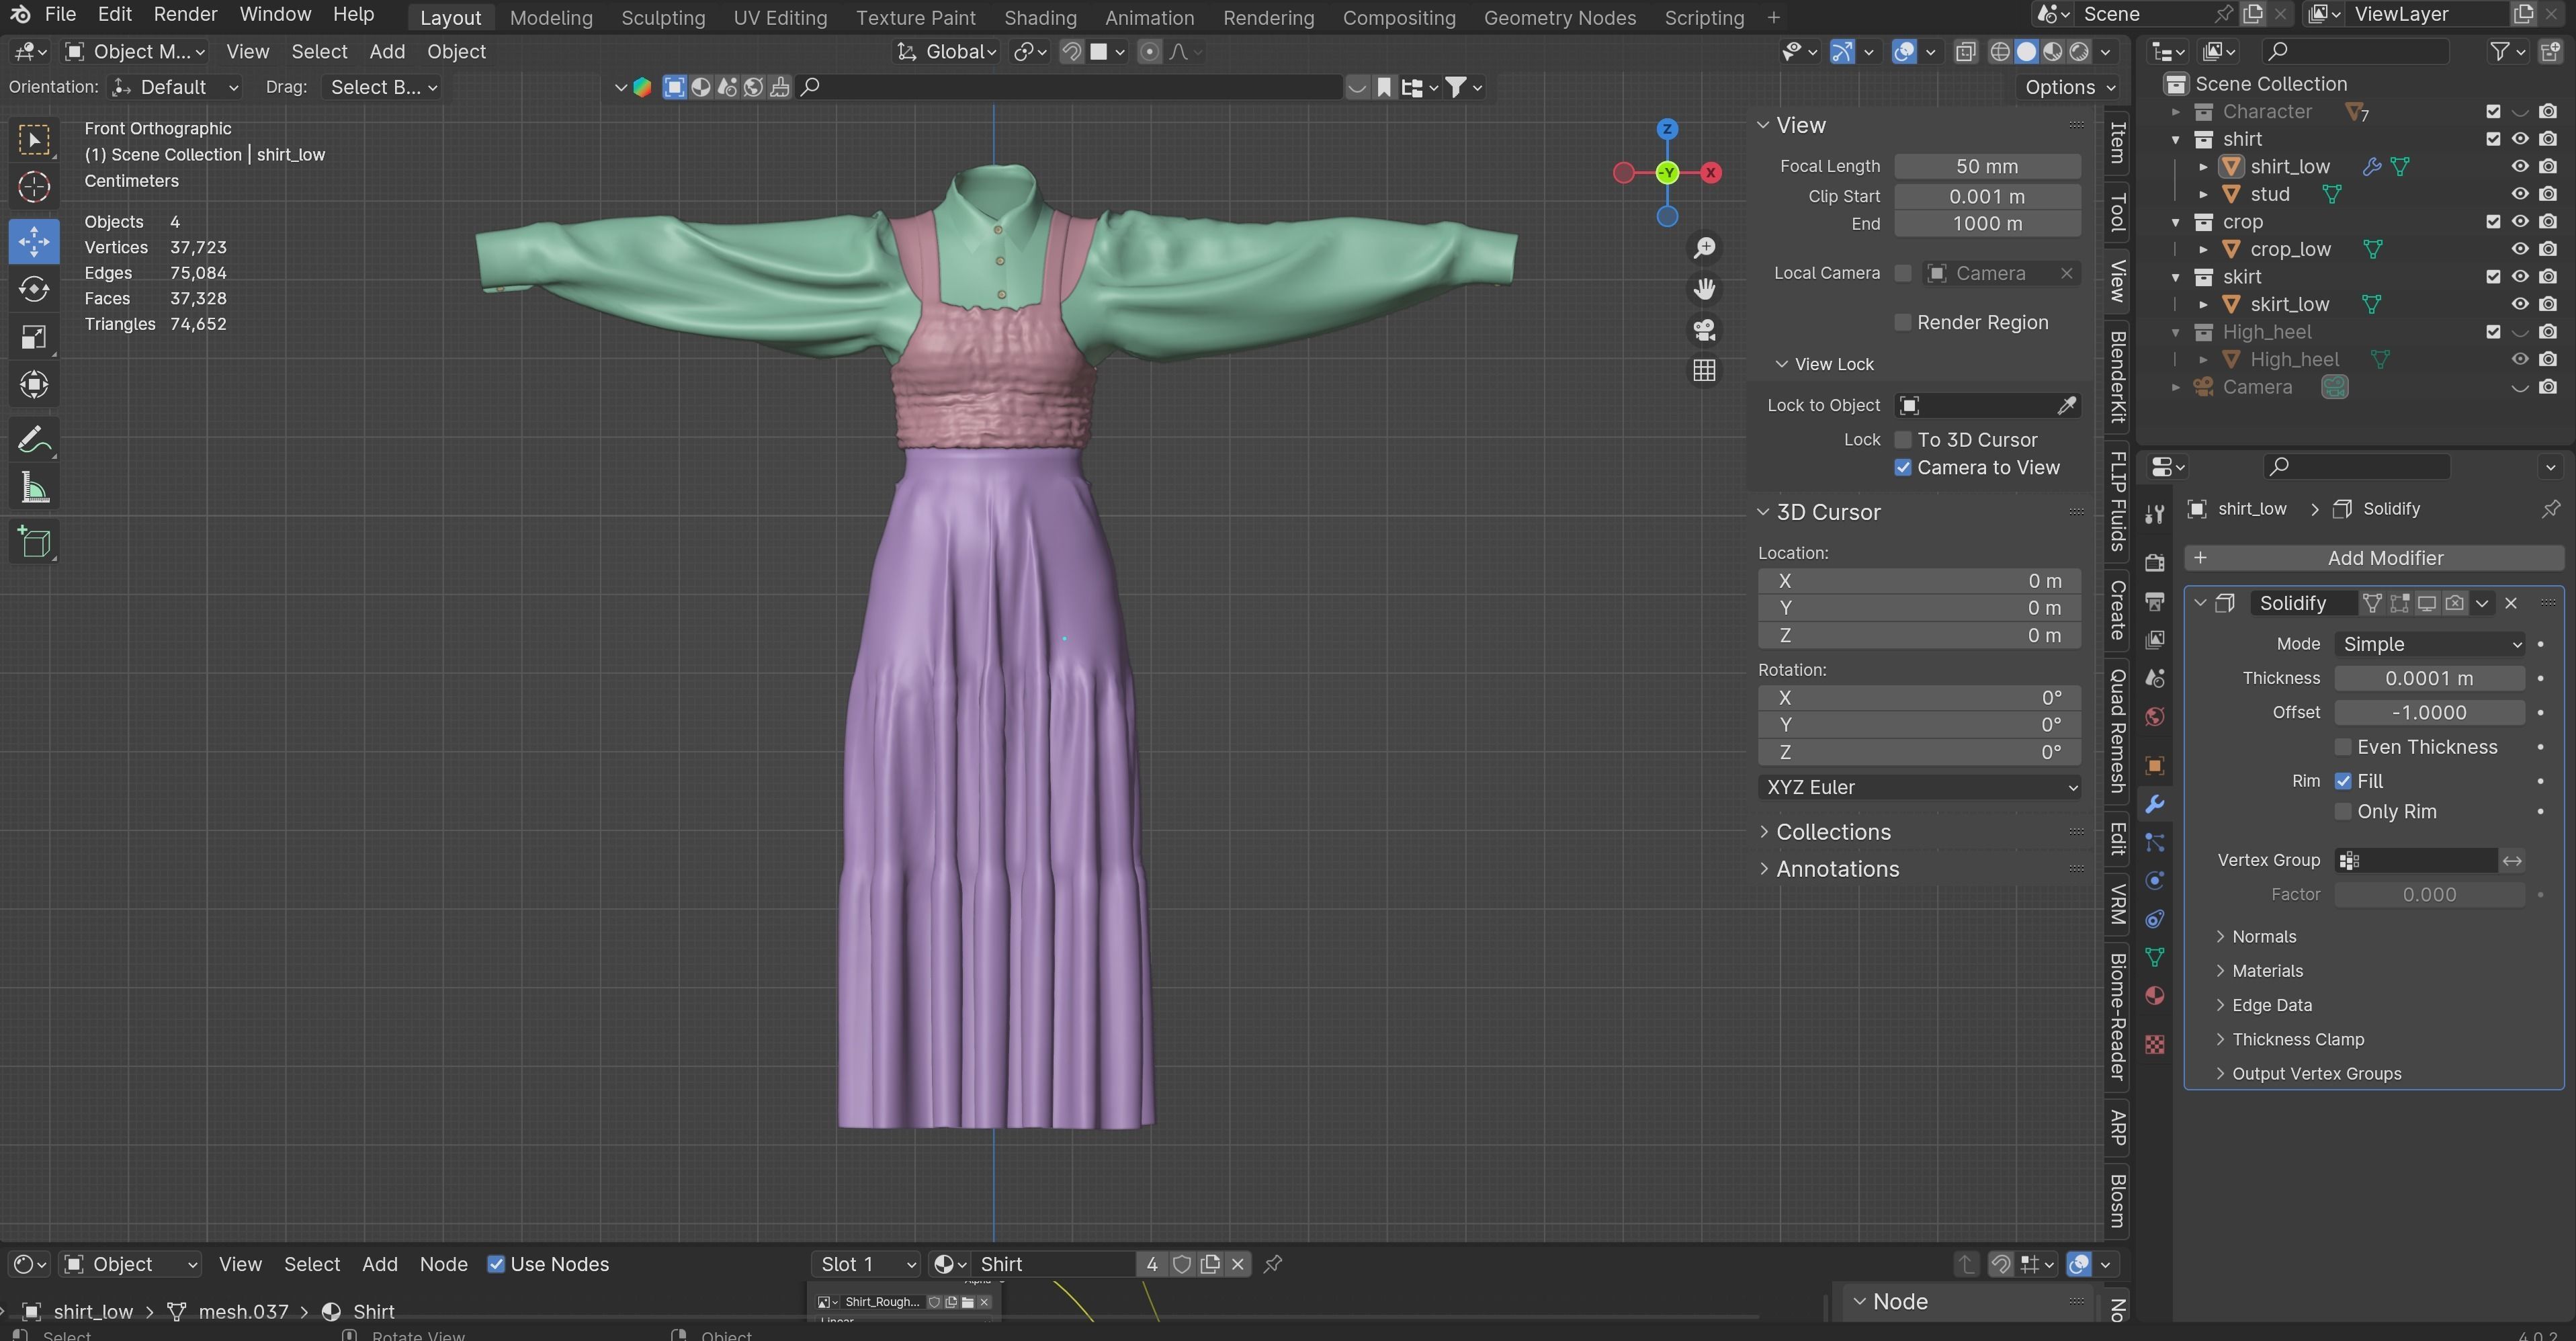
Task: Select the 3D Cursor tool
Action: [x=34, y=187]
